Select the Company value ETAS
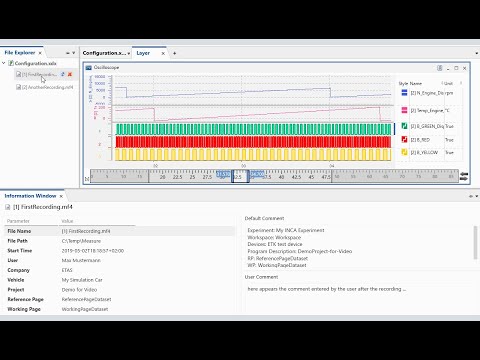 click(67, 270)
